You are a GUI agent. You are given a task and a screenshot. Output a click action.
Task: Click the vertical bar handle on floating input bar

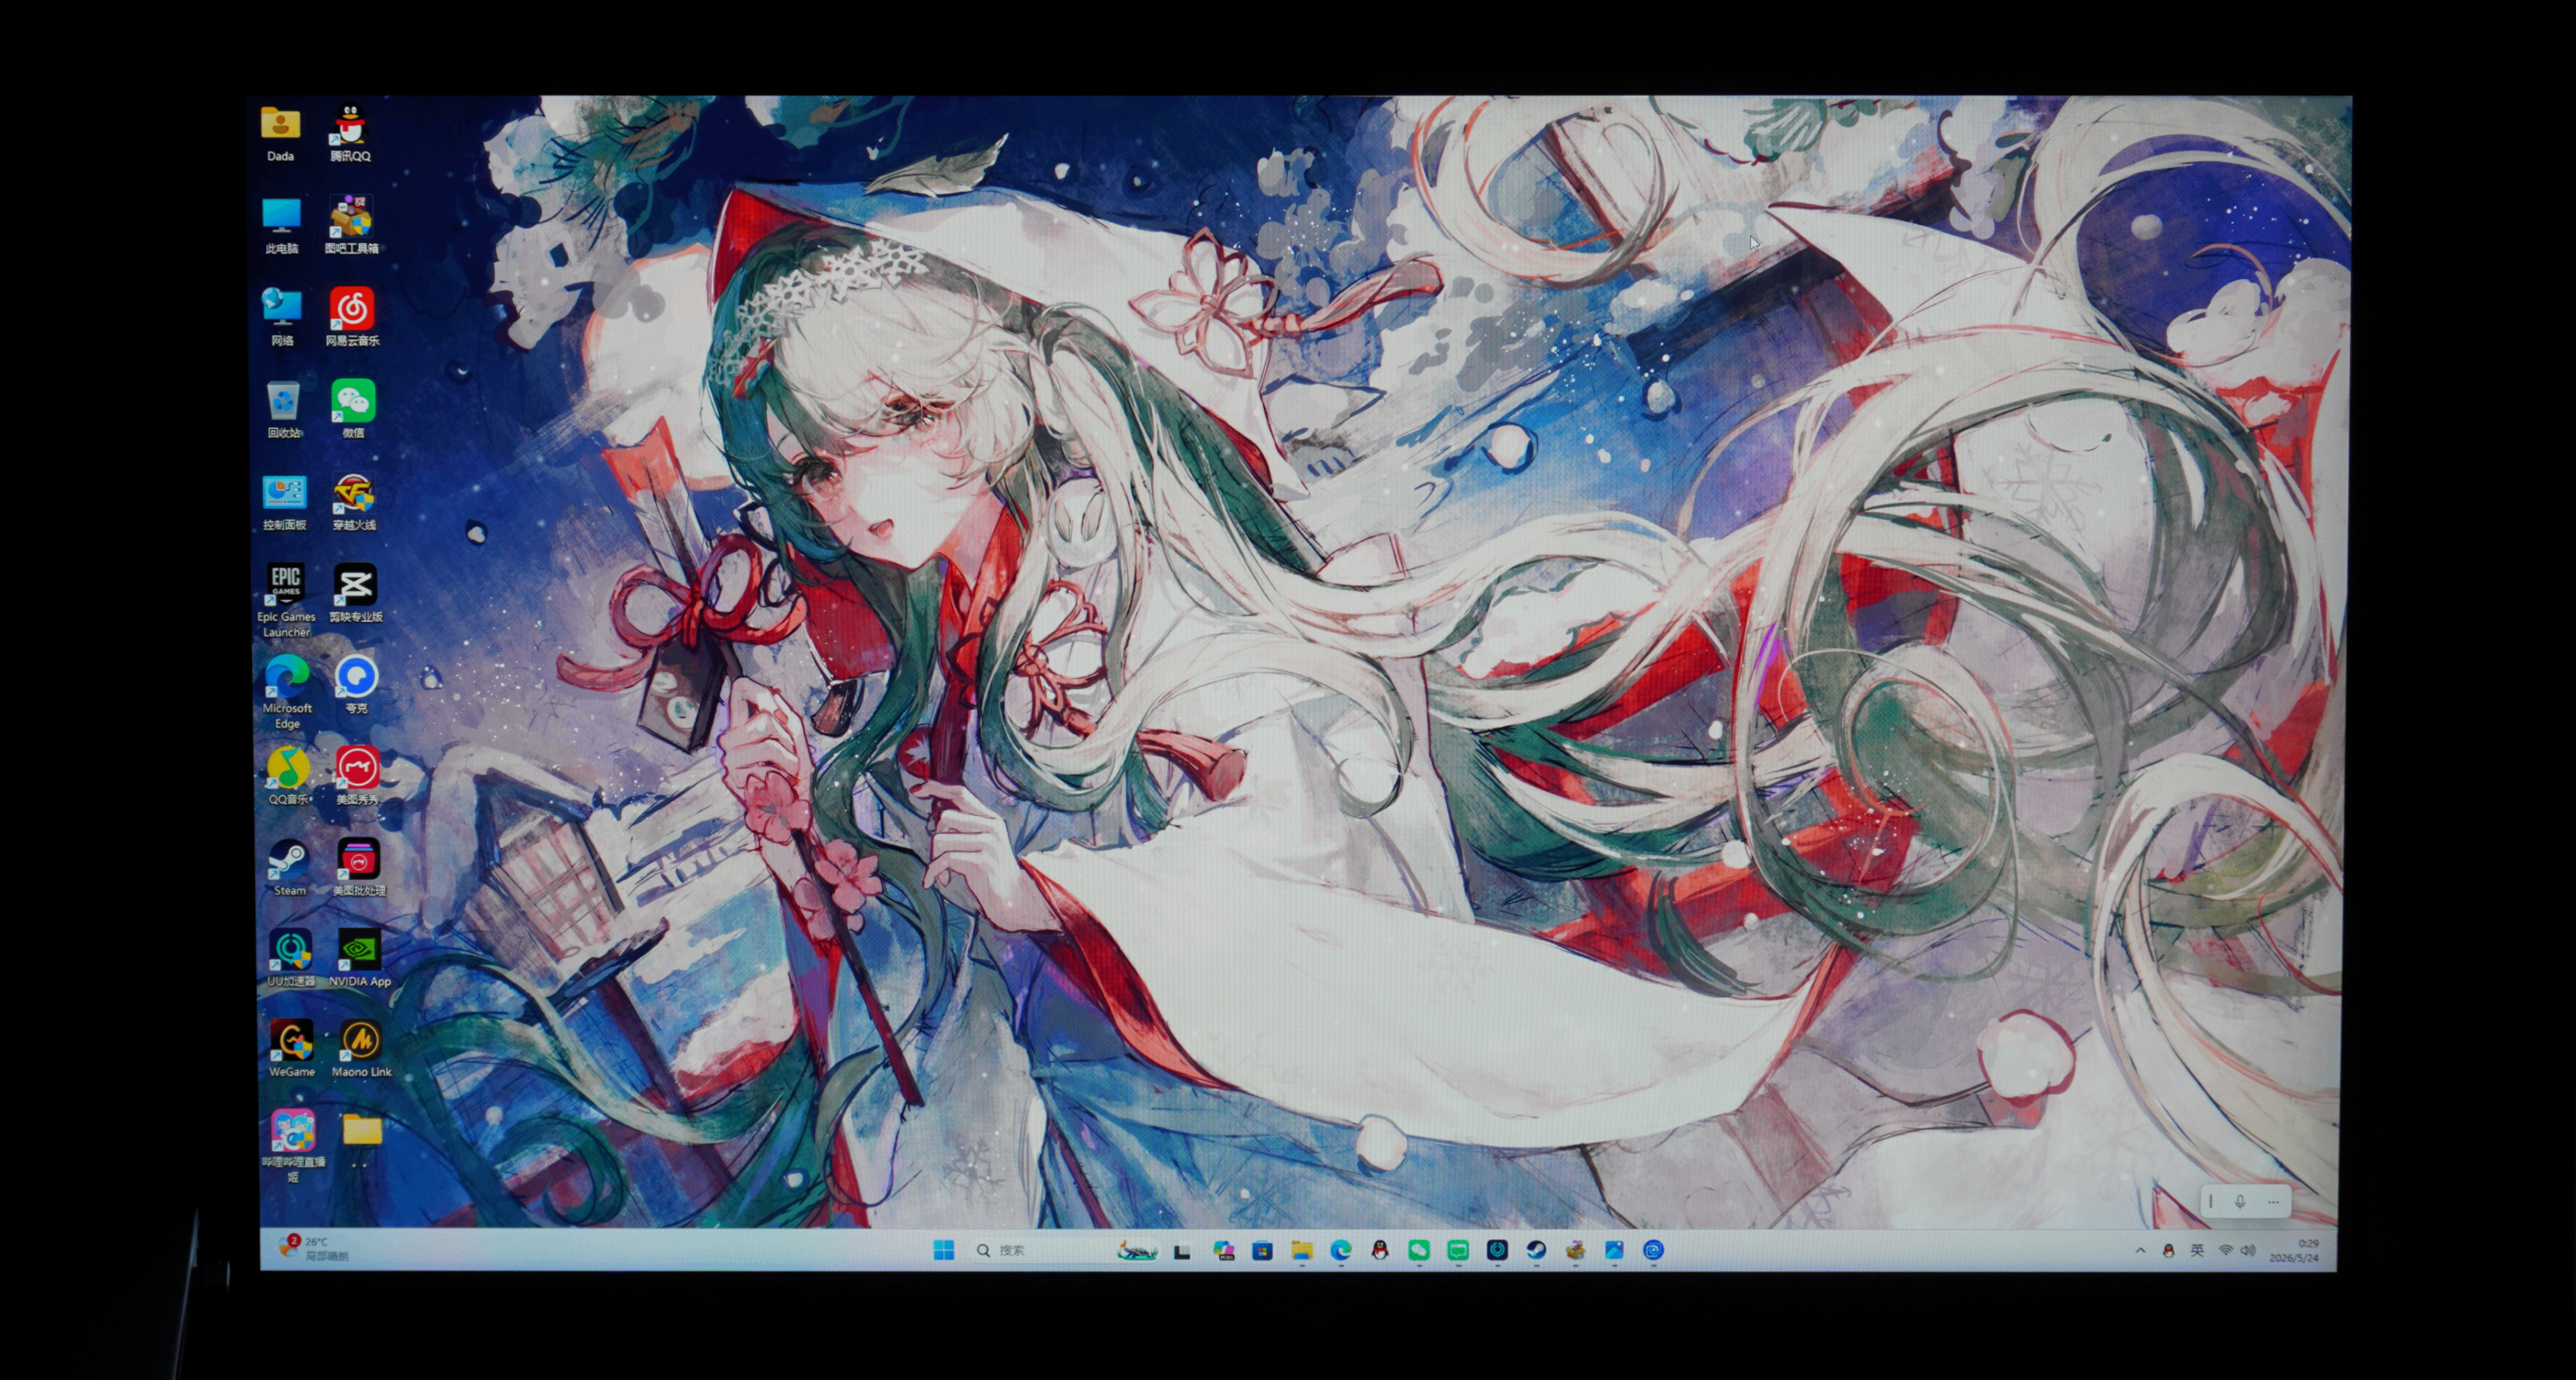pyautogui.click(x=2210, y=1201)
